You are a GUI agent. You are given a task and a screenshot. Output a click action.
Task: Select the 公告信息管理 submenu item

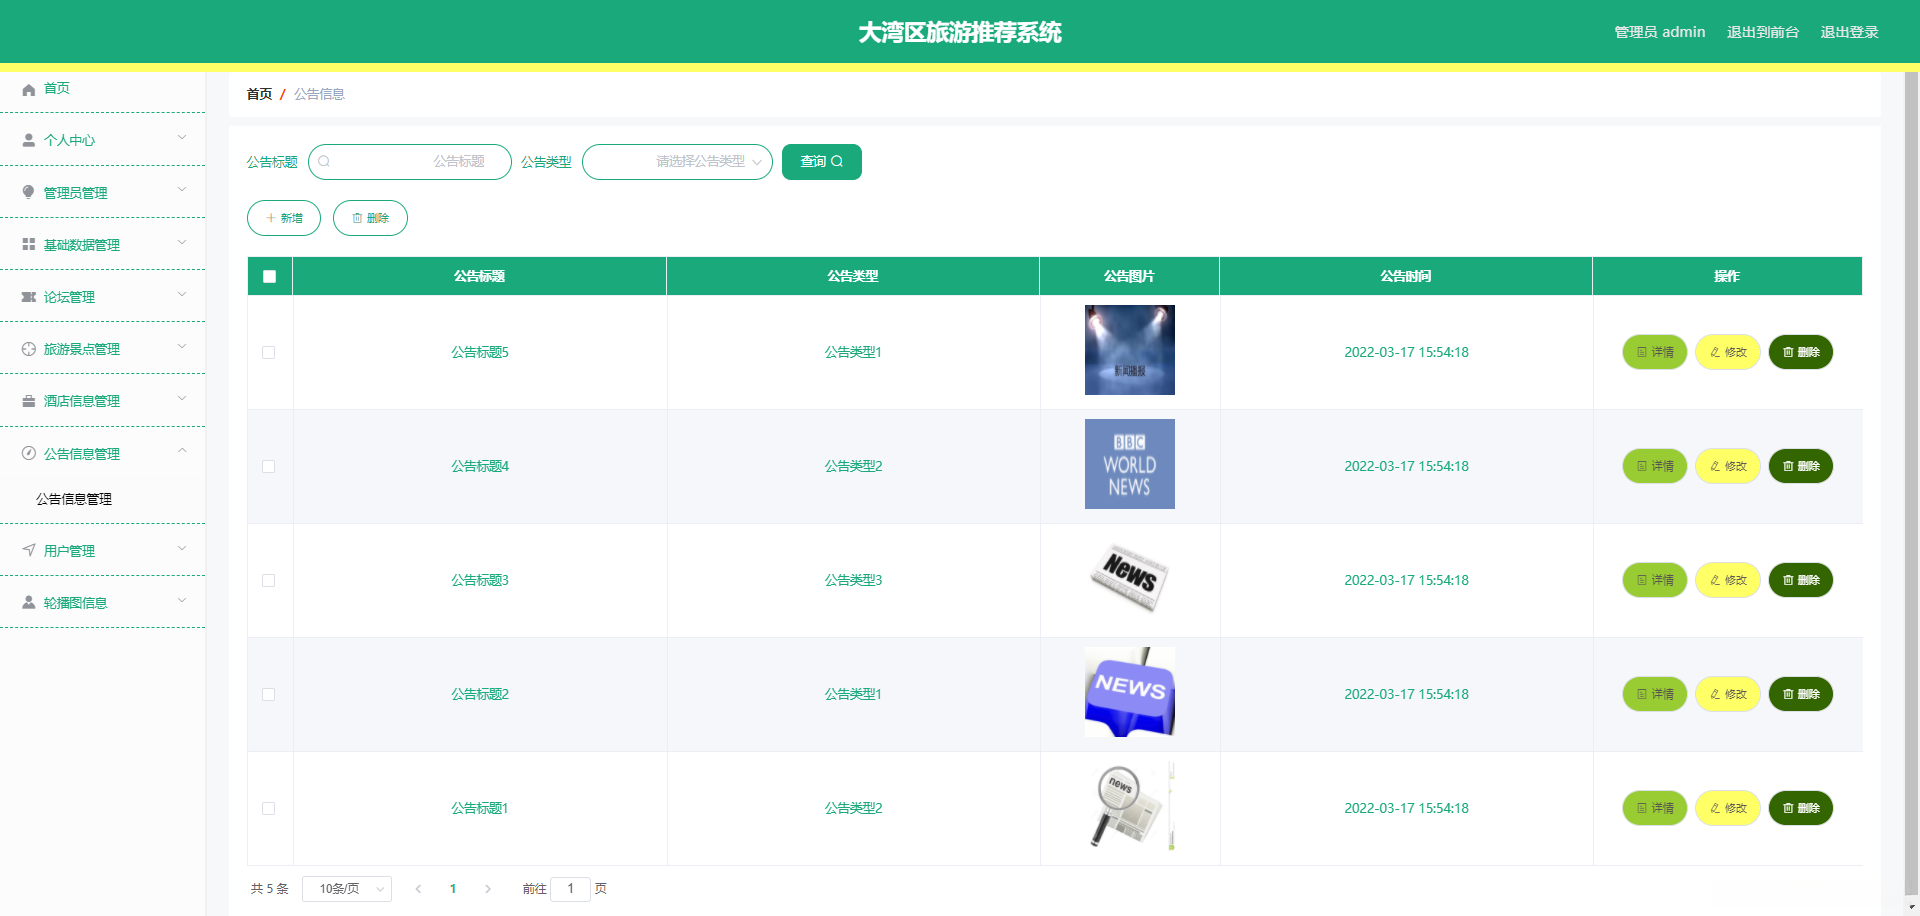[102, 499]
